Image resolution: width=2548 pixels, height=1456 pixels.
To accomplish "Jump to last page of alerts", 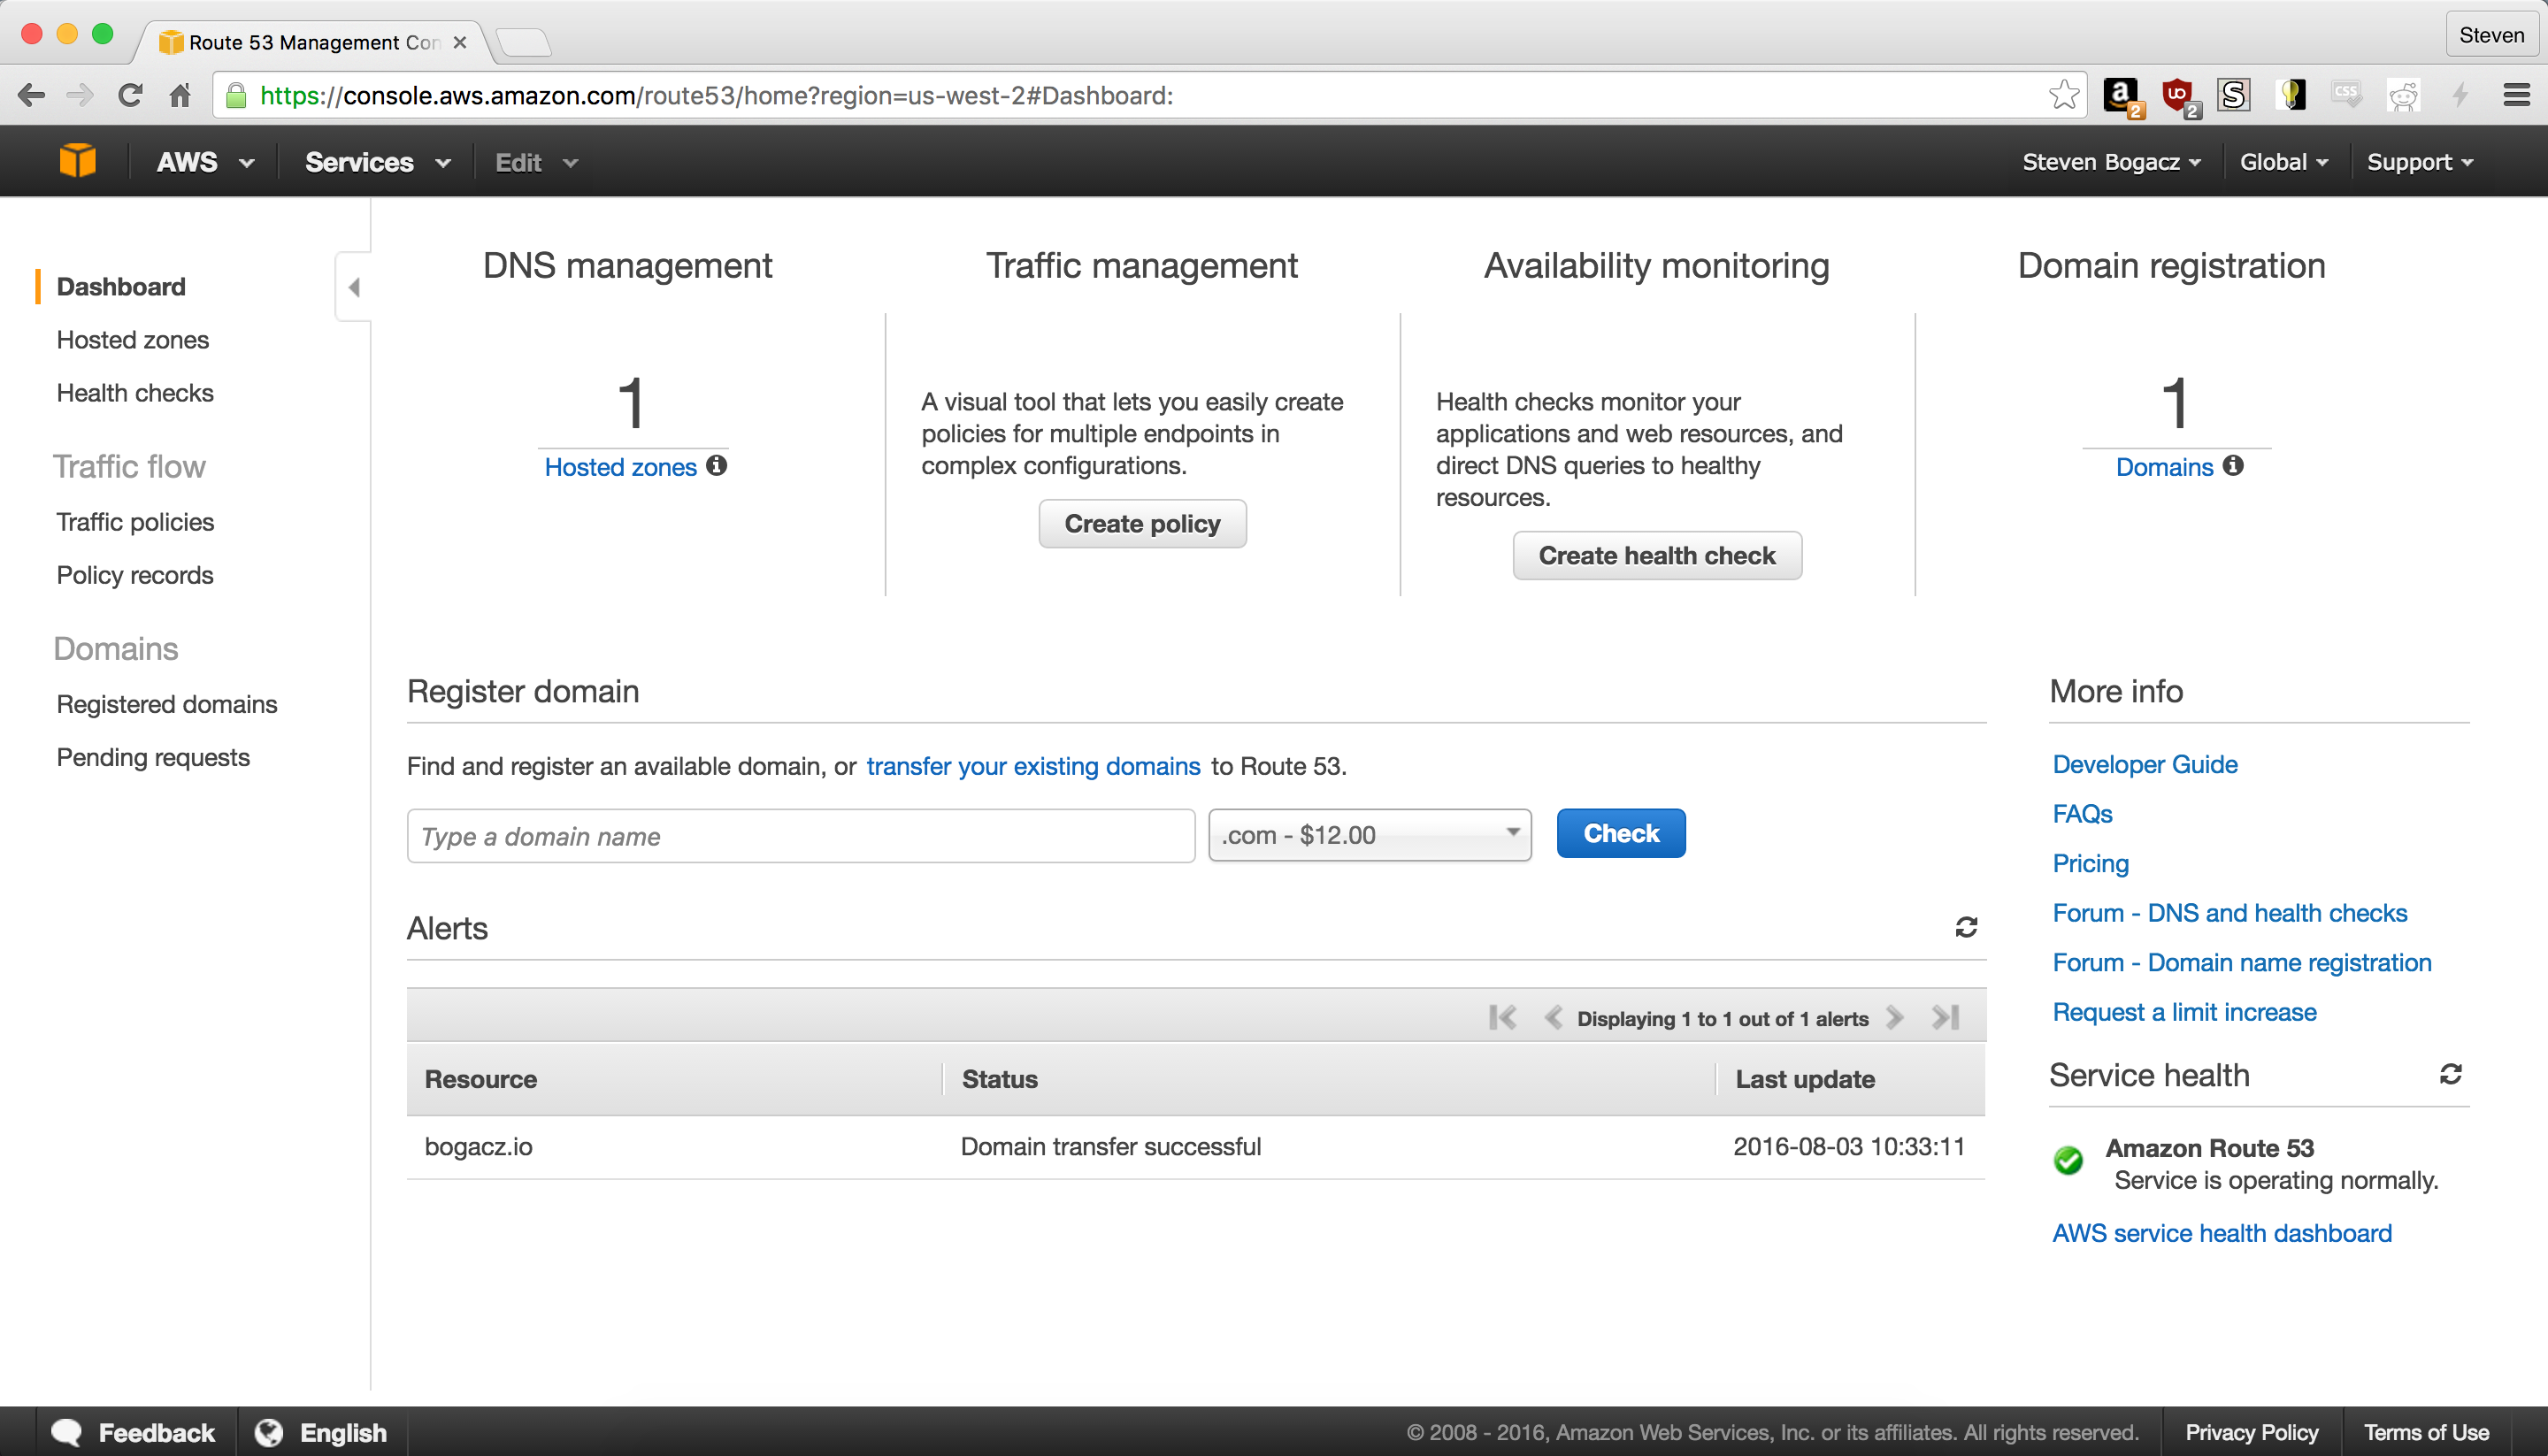I will click(x=1945, y=1018).
